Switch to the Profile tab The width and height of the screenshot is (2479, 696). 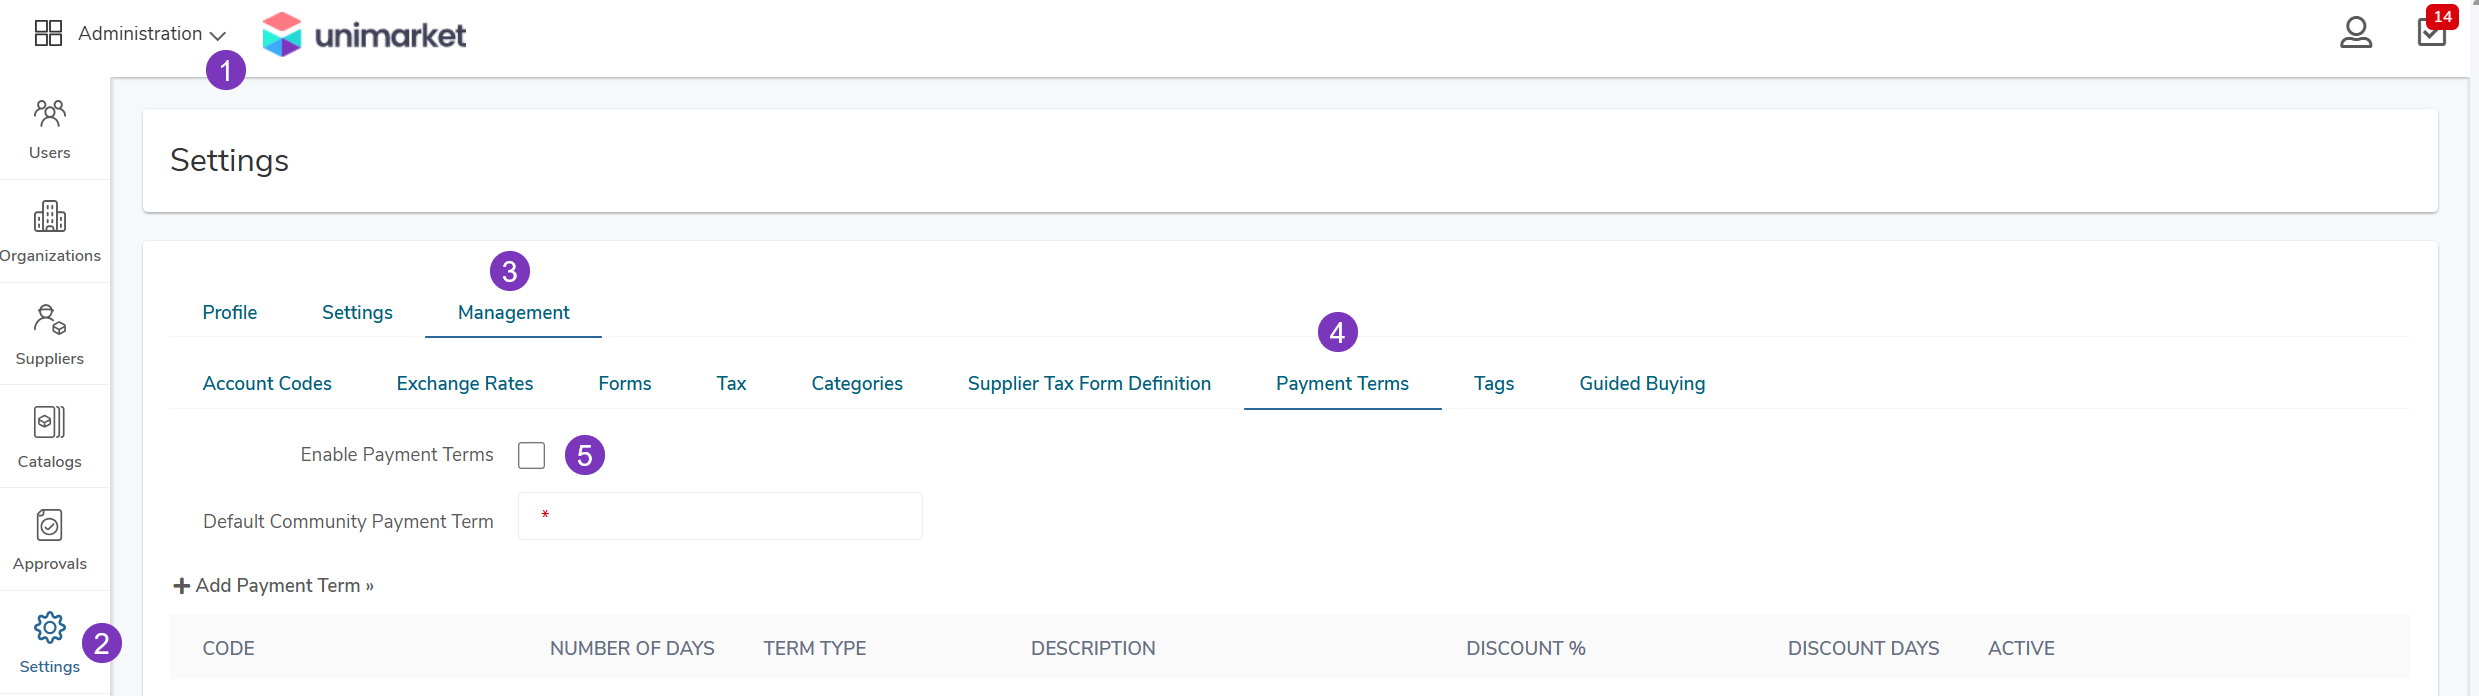coord(230,313)
